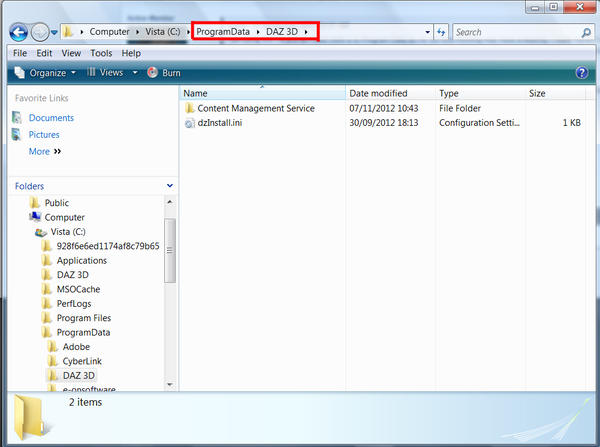The height and width of the screenshot is (447, 600).
Task: Click dzInstall.ini file icon
Action: pos(190,123)
